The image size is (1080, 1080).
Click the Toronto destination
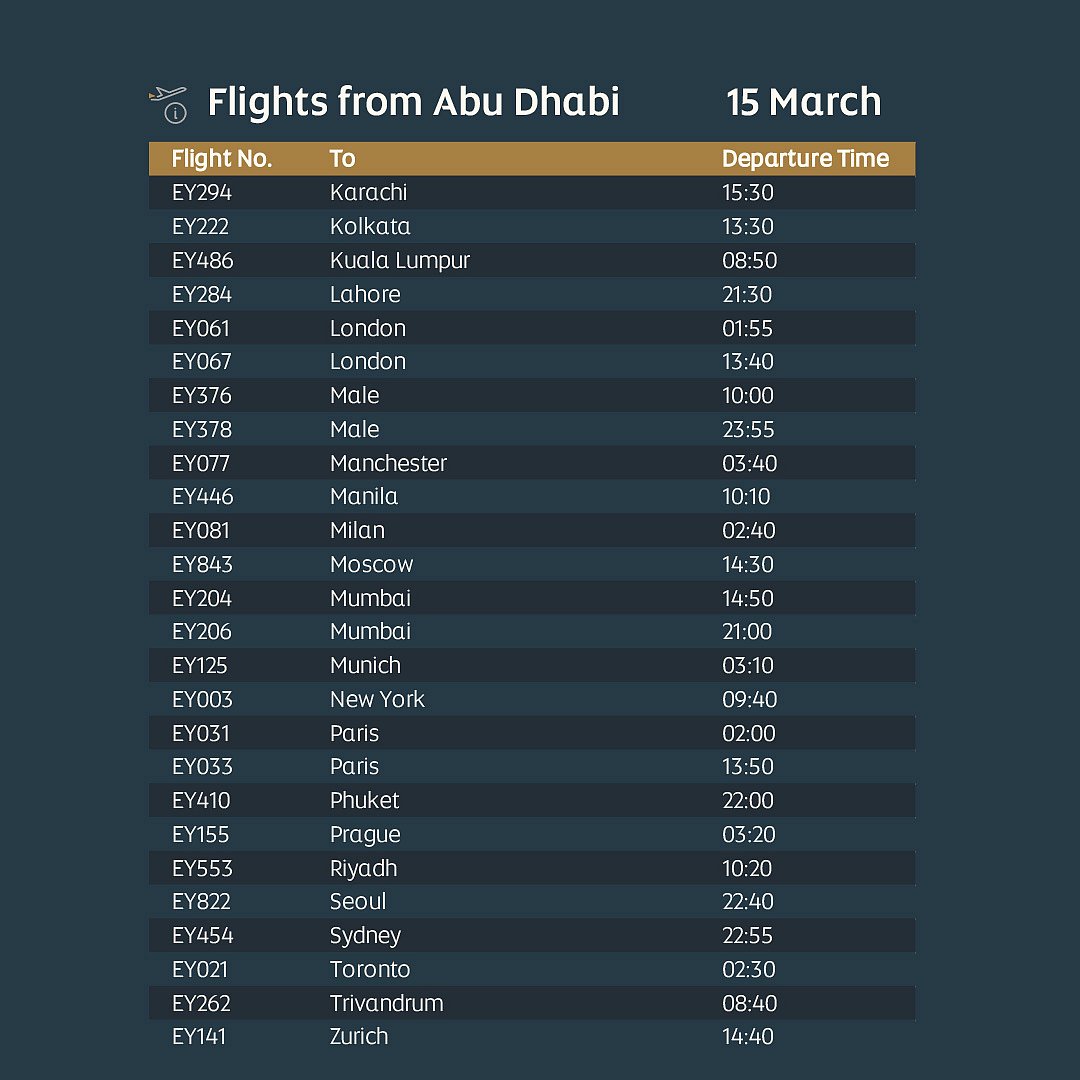[370, 969]
